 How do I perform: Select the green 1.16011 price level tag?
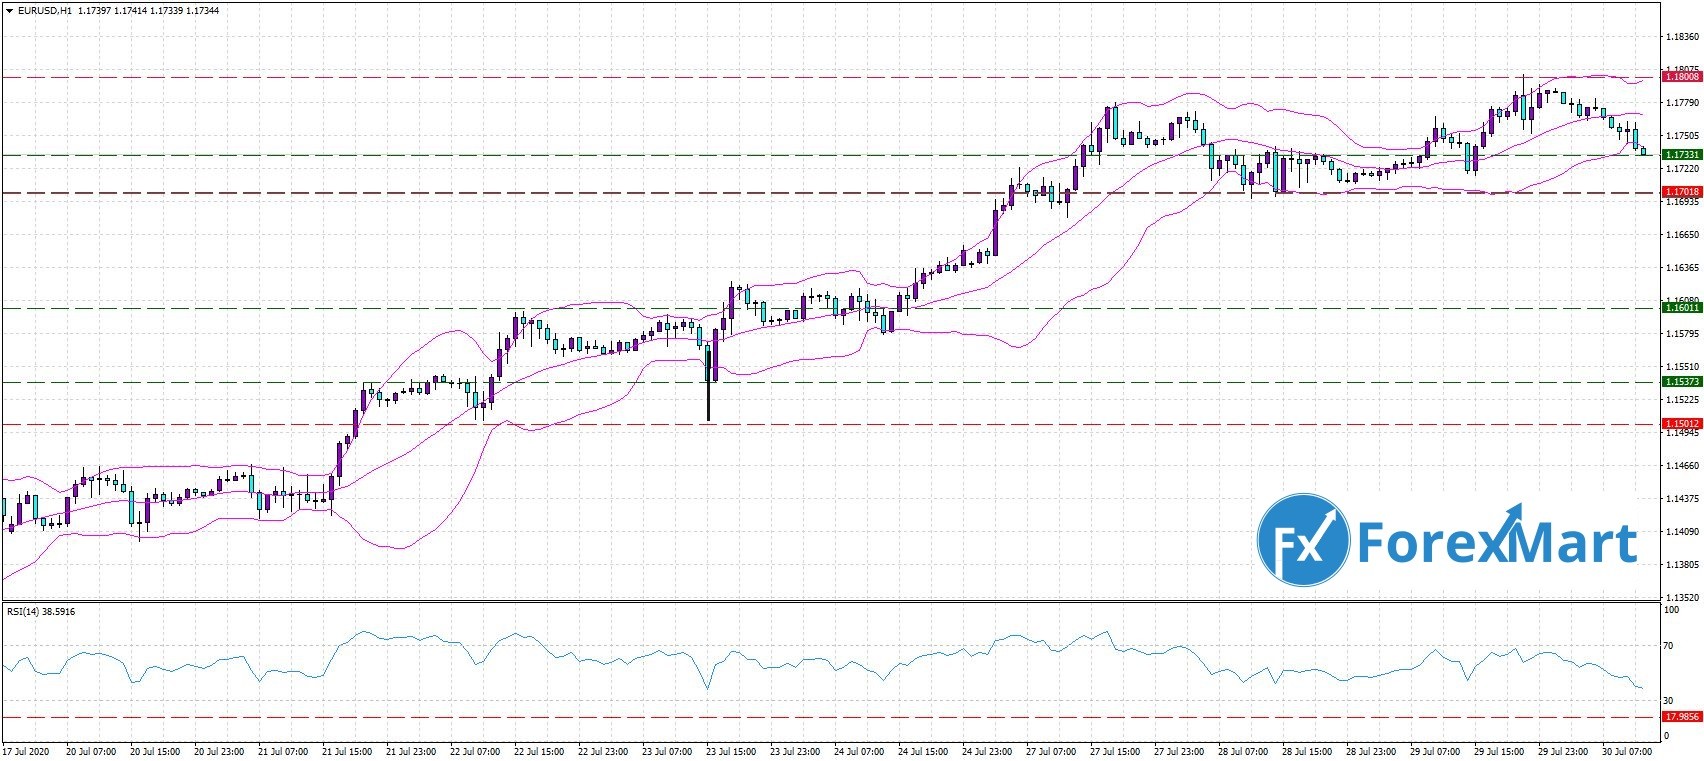coord(1680,308)
